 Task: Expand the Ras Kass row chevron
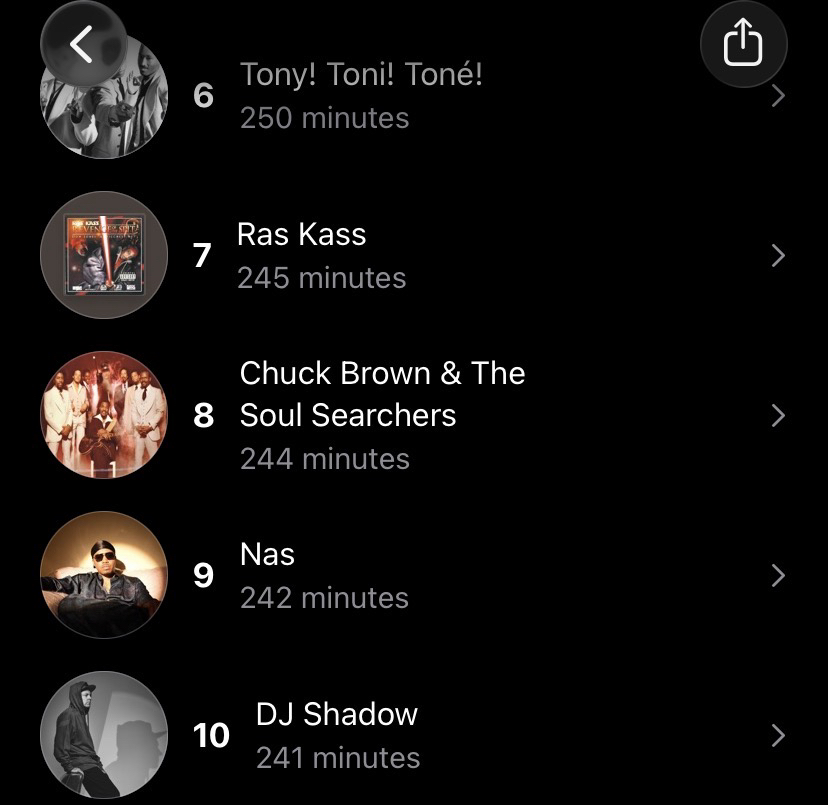coord(778,256)
